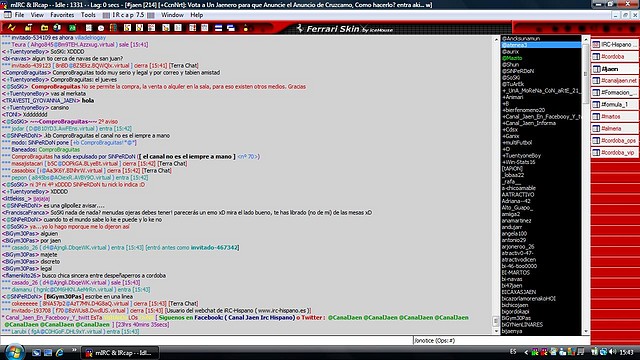Switch to the IRC-Hispano status window
Screen dimensions: 640x360
pyautogui.click(x=615, y=44)
